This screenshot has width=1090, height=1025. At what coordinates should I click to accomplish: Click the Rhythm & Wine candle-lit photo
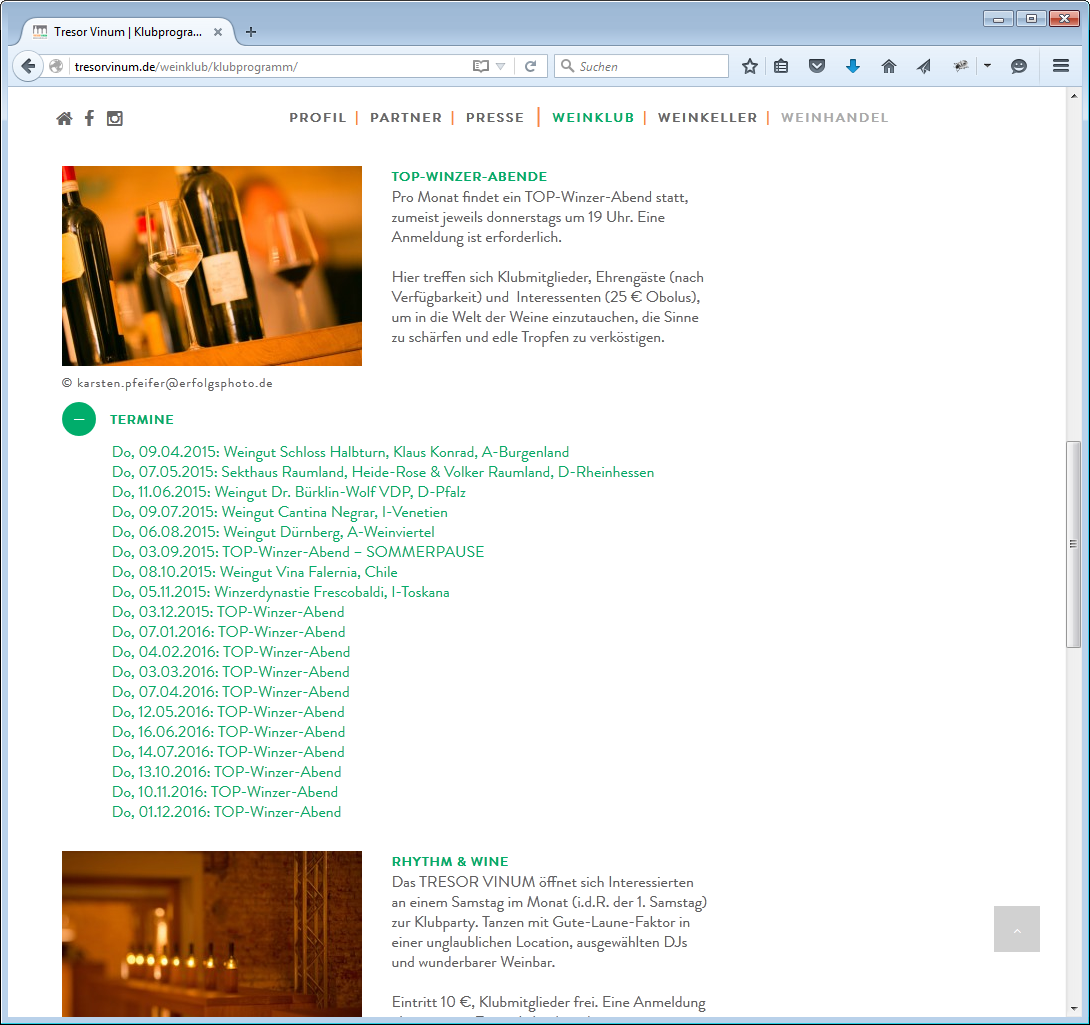click(x=212, y=934)
